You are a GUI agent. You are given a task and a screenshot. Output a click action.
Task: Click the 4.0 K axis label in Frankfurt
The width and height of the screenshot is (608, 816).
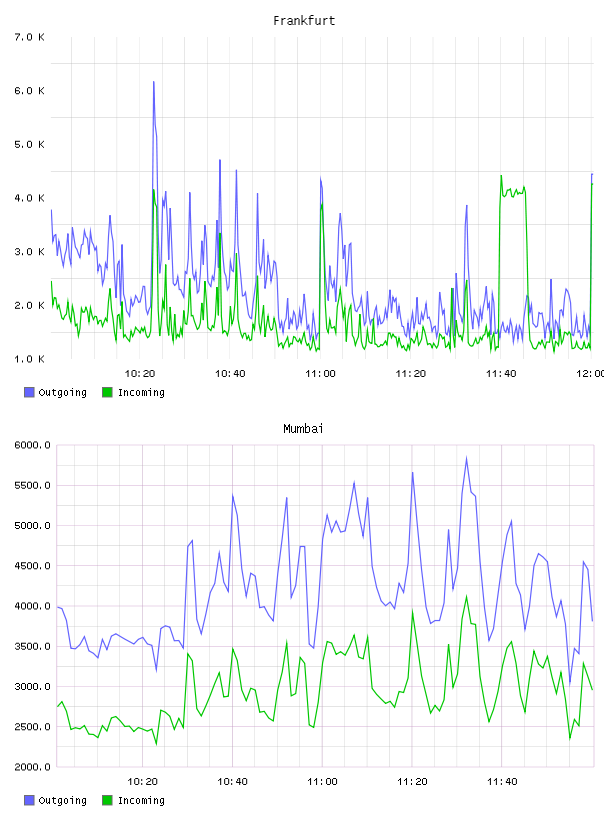coord(30,198)
